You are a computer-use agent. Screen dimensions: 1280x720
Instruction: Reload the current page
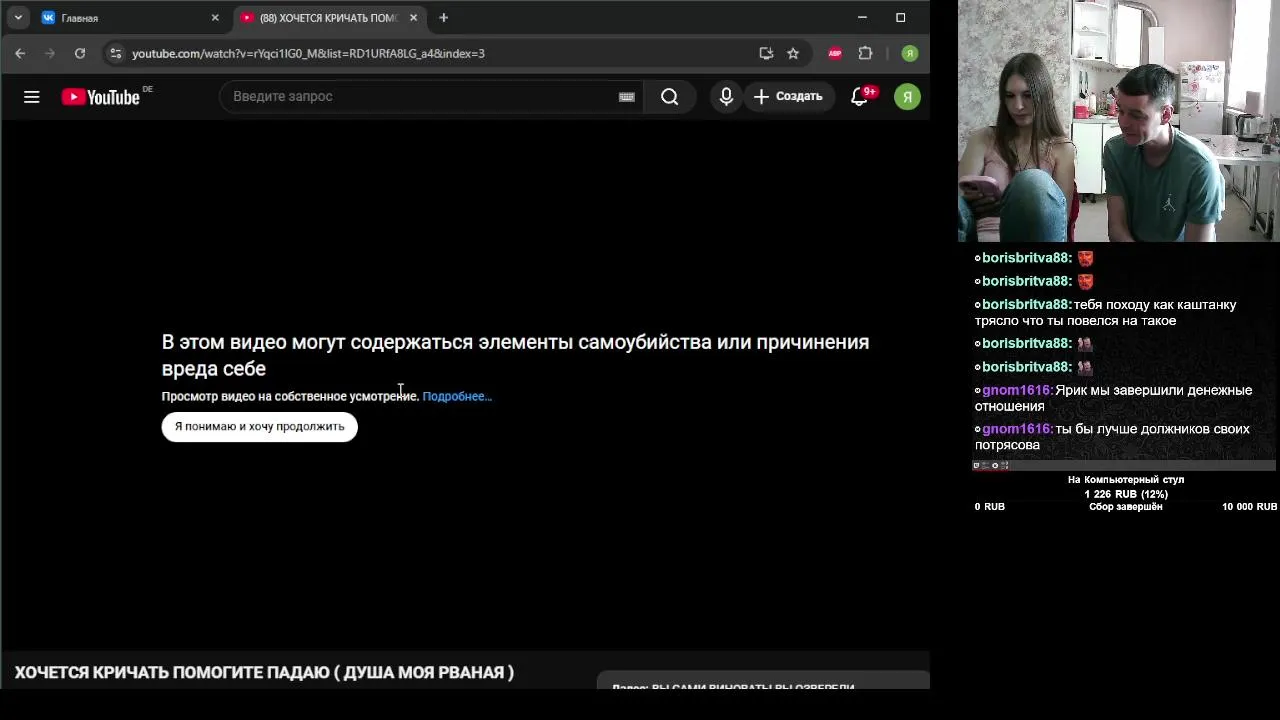(80, 53)
